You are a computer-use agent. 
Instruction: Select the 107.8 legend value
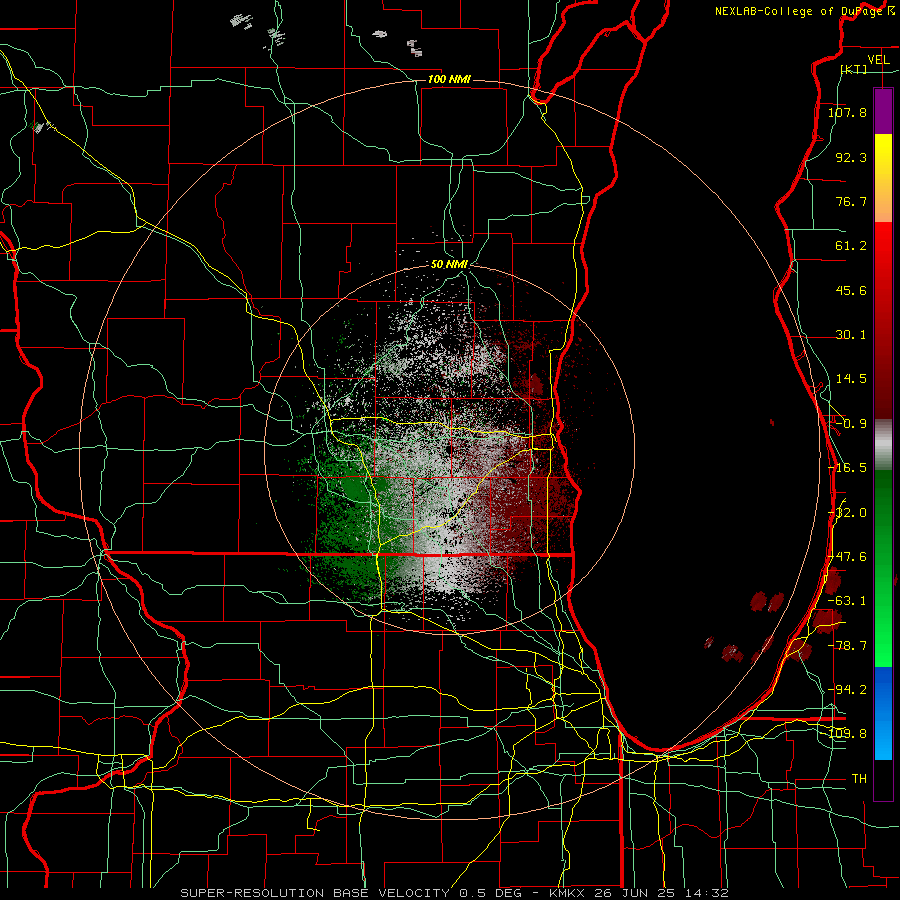(847, 112)
